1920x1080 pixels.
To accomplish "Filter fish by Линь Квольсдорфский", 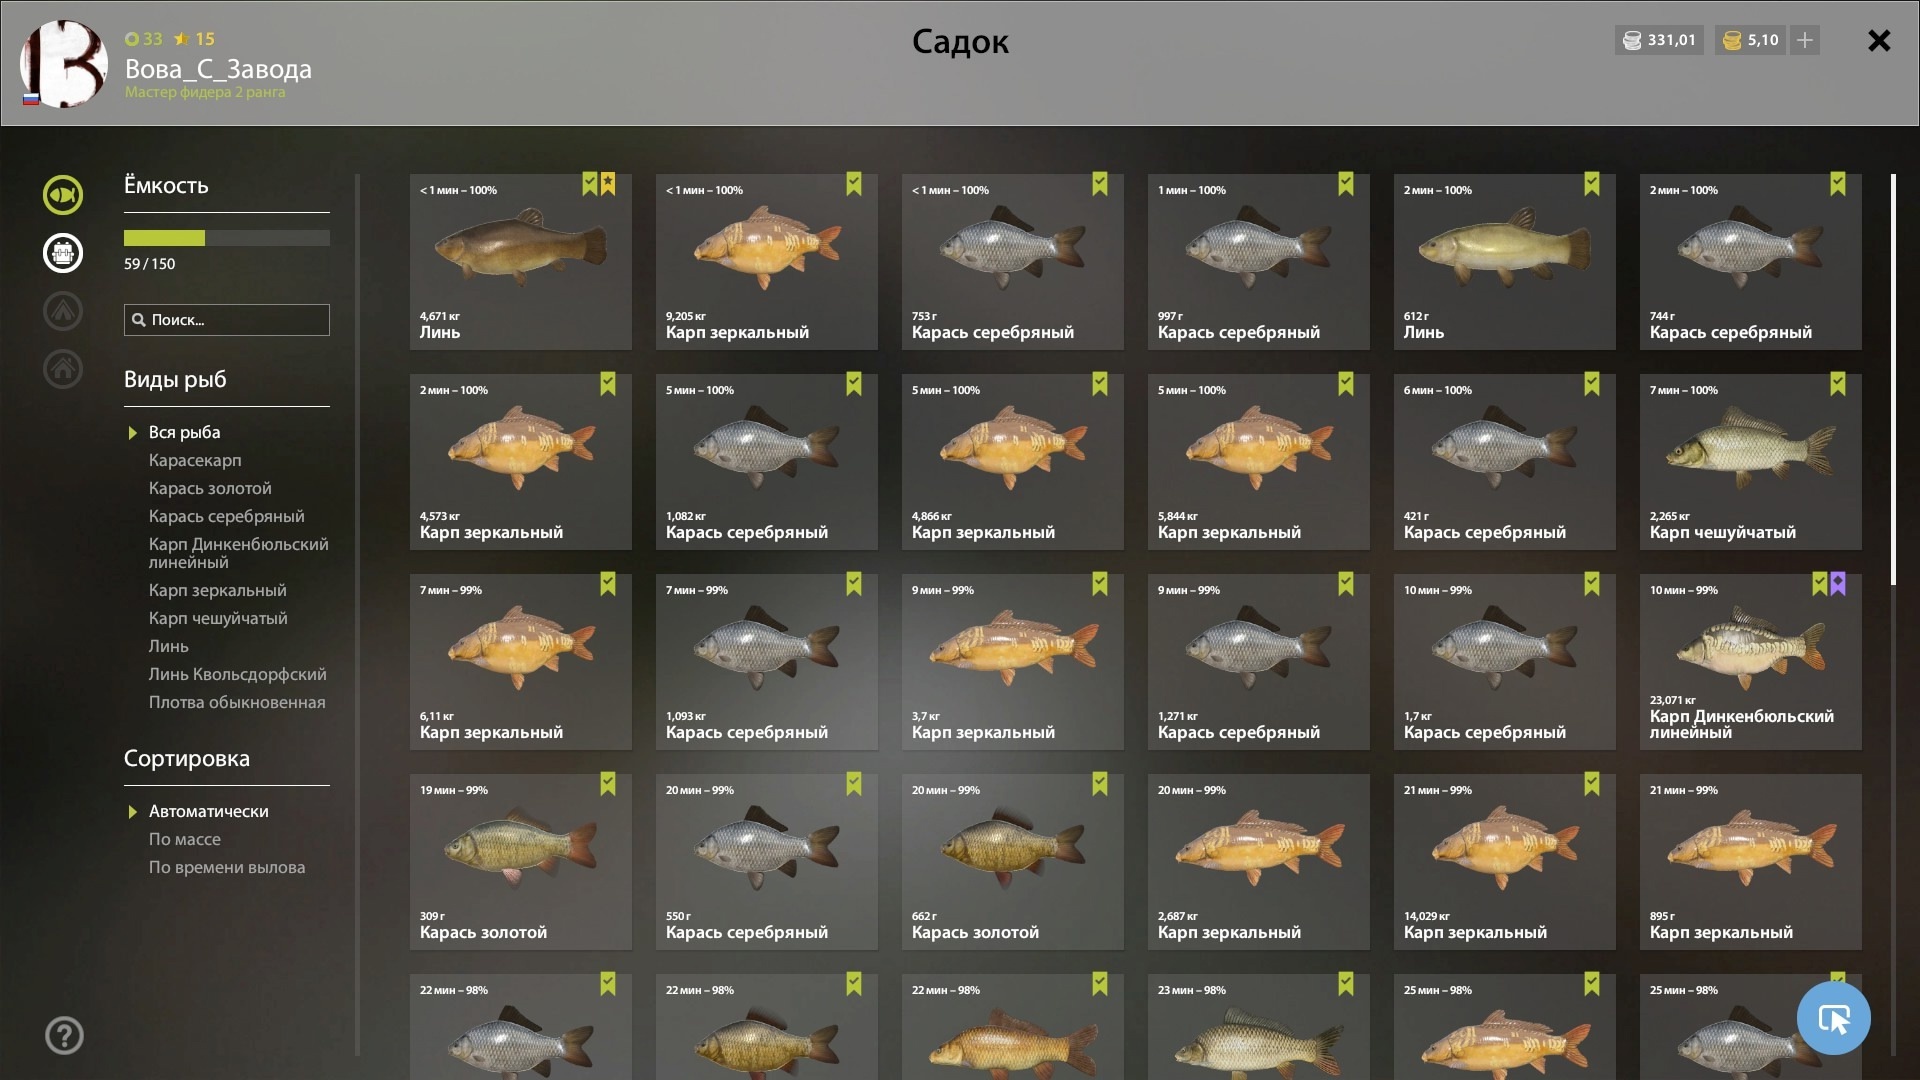I will (x=237, y=675).
